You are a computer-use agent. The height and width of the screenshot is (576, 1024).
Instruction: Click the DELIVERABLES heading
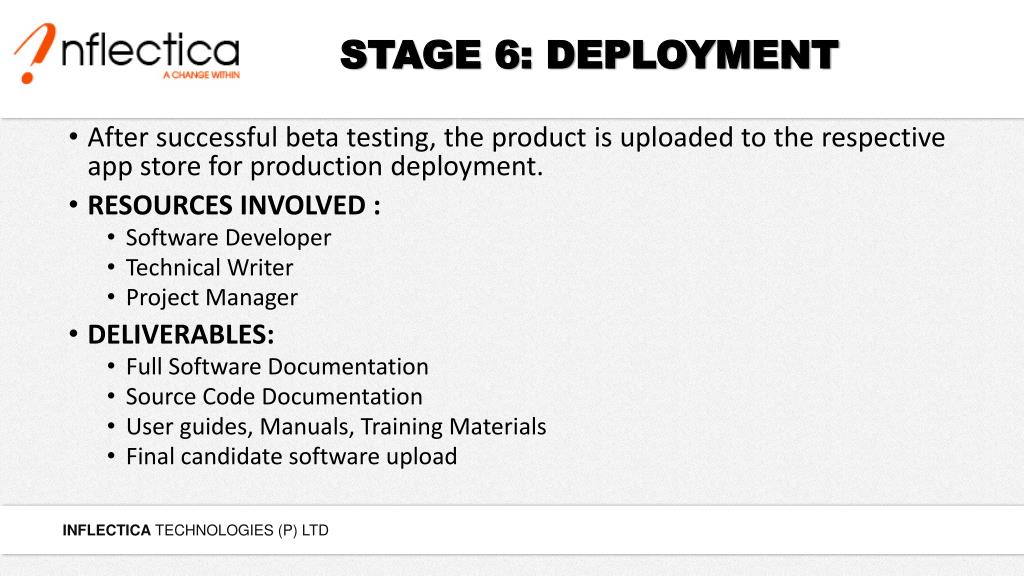[x=181, y=334]
